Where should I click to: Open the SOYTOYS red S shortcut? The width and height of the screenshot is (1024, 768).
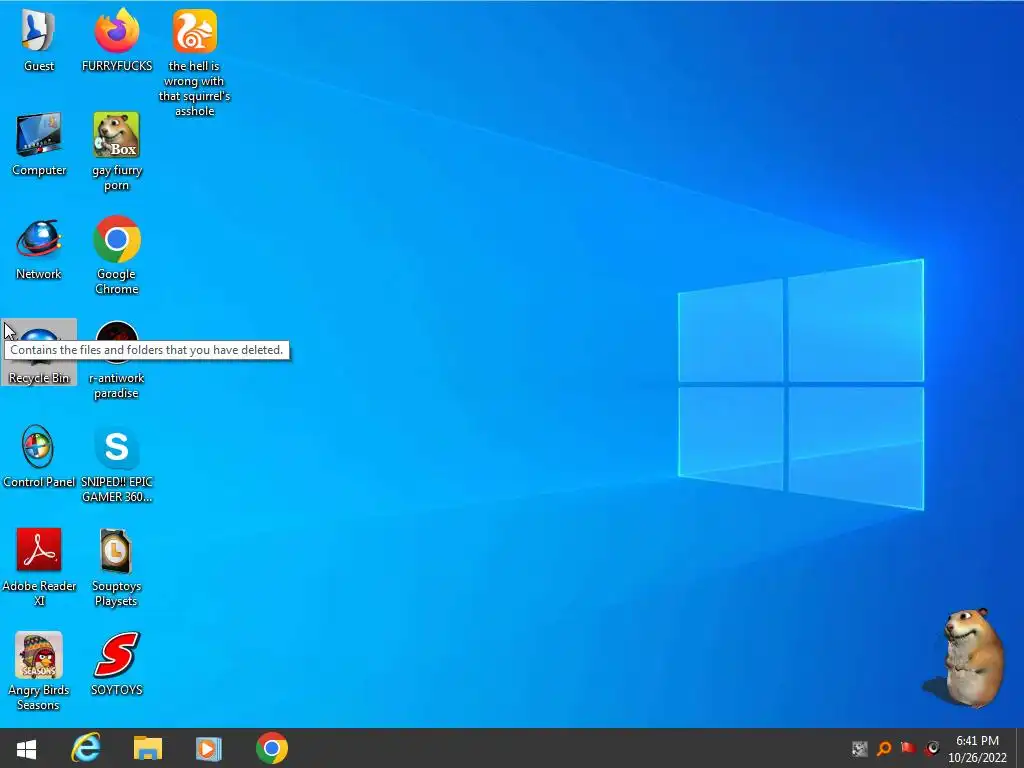tap(116, 654)
